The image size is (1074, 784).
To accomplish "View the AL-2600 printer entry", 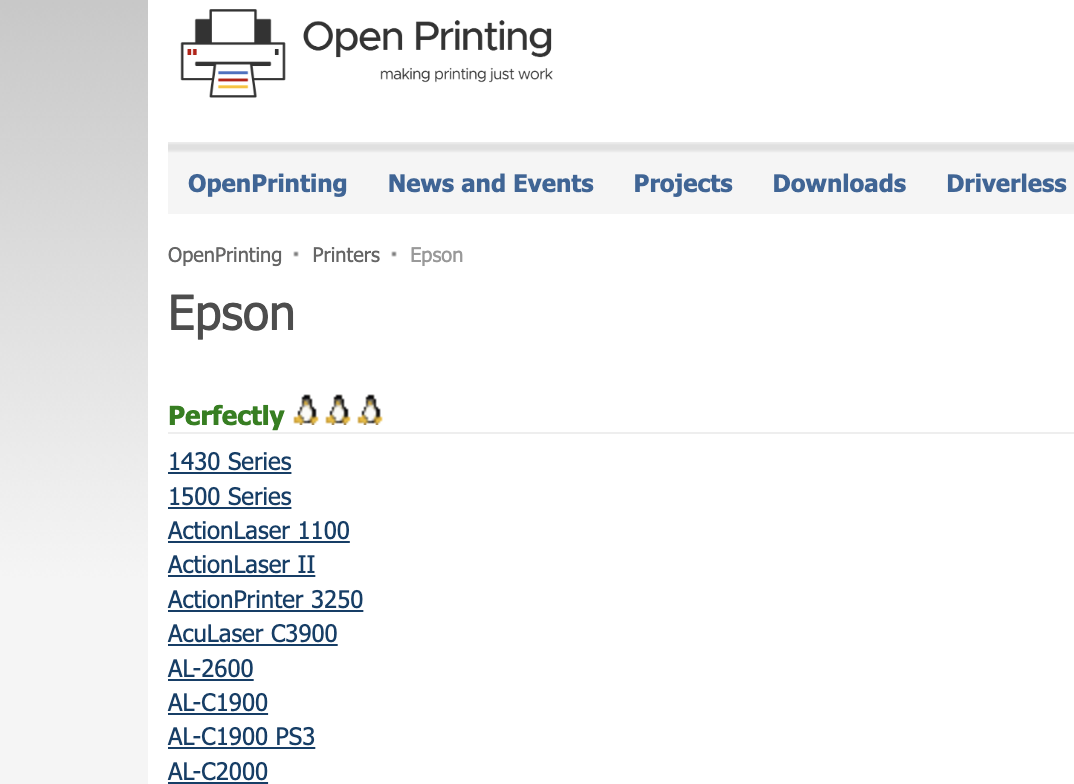I will (211, 668).
